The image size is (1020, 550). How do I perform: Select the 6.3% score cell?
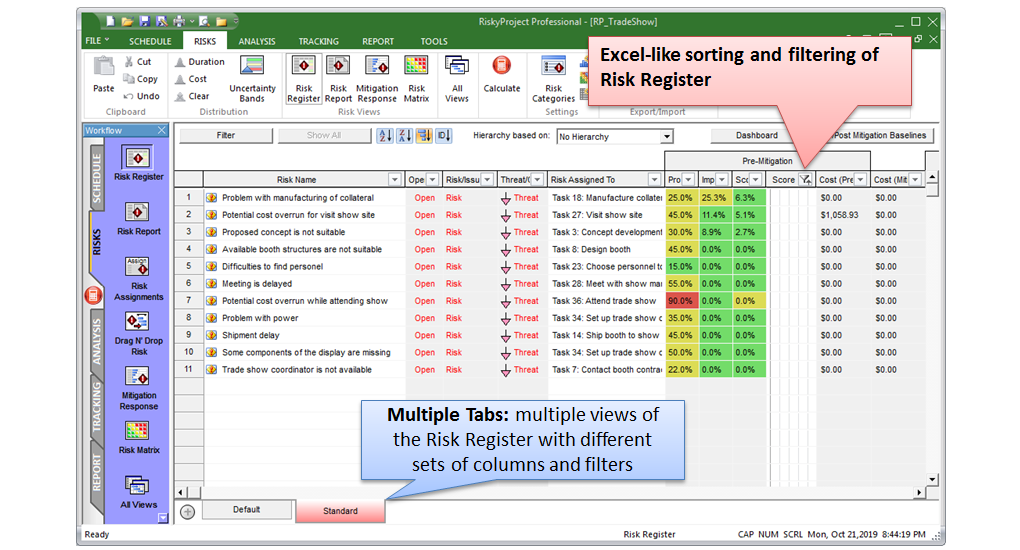[749, 197]
